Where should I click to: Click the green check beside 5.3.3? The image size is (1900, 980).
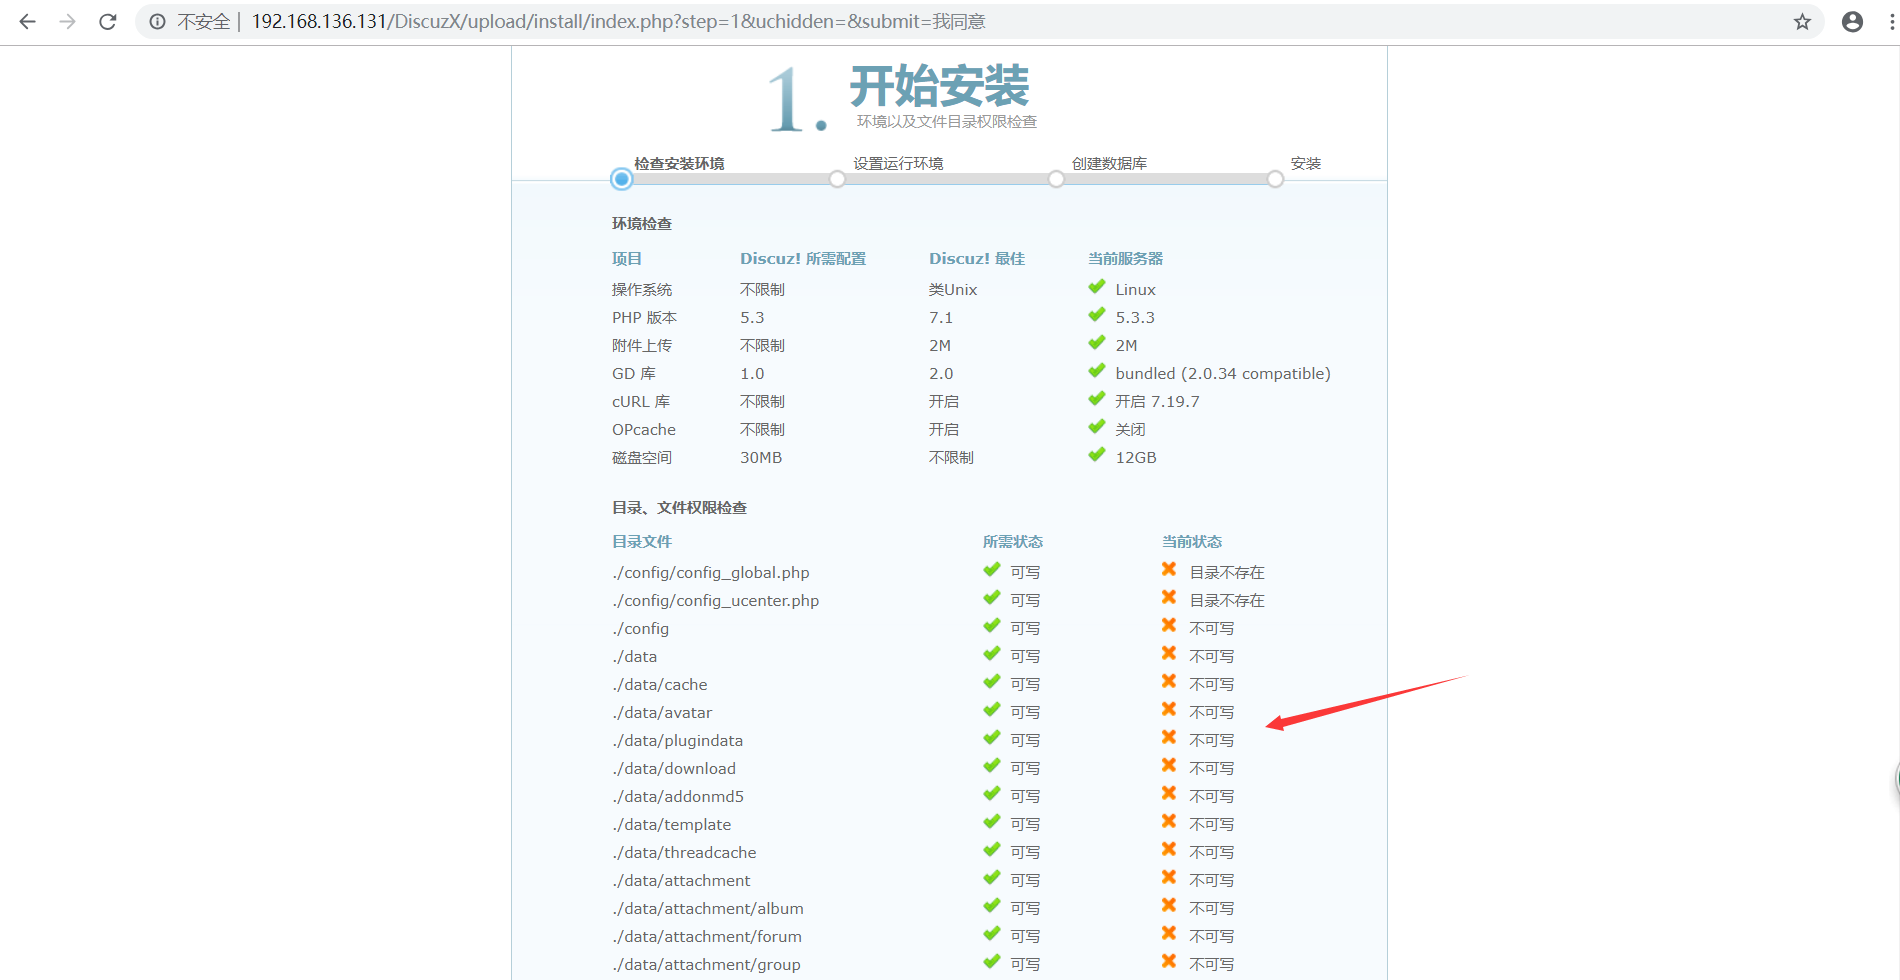coord(1097,315)
